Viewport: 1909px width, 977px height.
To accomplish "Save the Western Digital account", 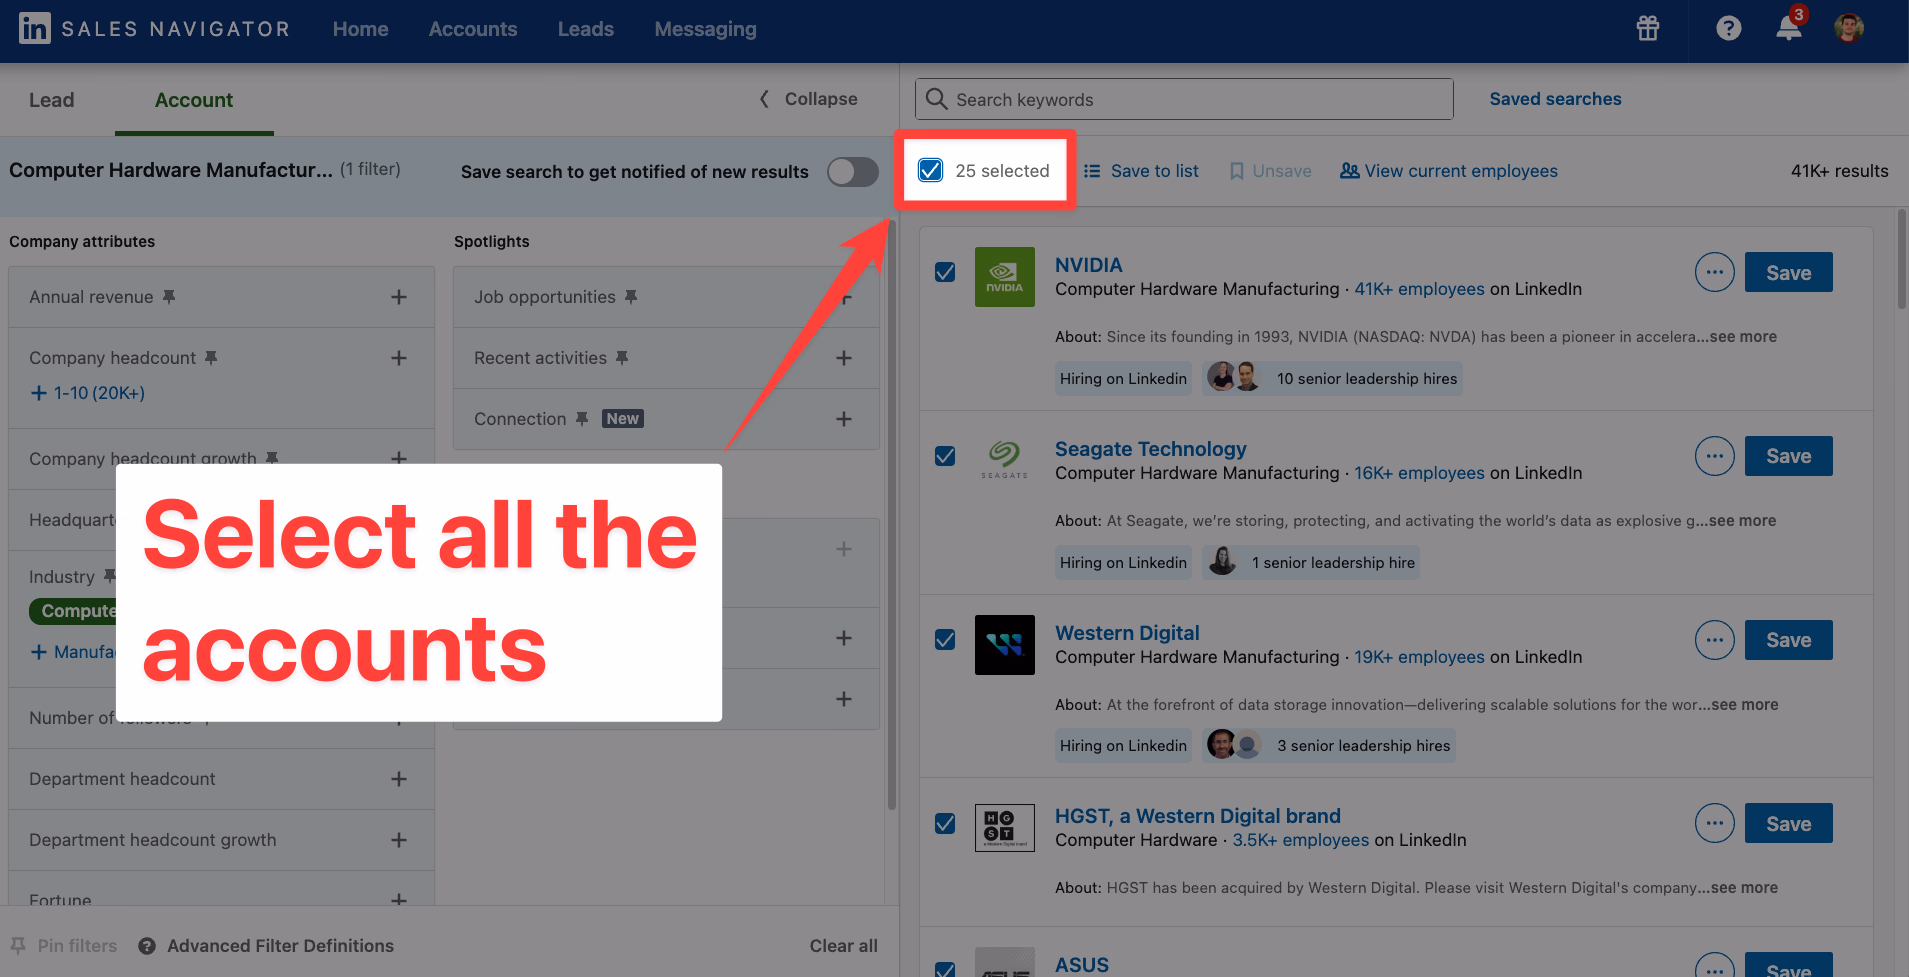I will (x=1789, y=640).
